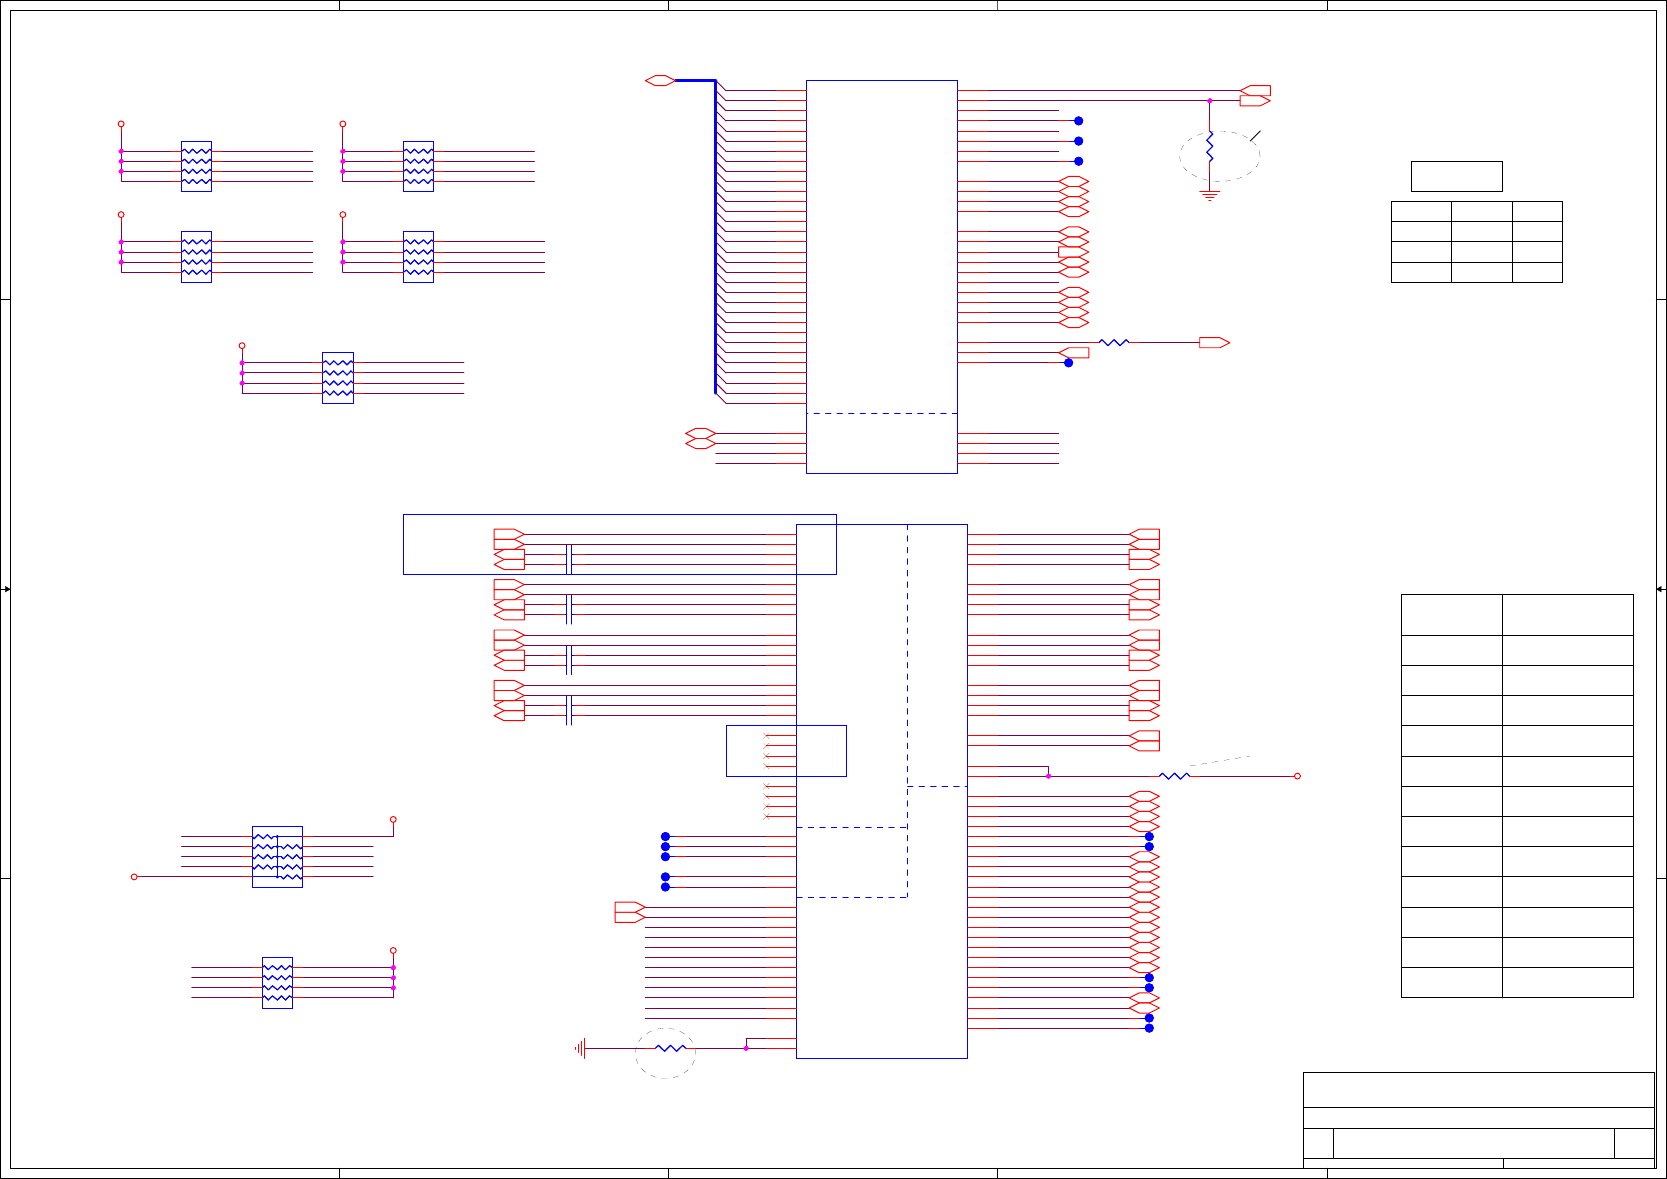Select the large outline rectangle around the top differential pairs
The width and height of the screenshot is (1667, 1179).
pos(620,545)
